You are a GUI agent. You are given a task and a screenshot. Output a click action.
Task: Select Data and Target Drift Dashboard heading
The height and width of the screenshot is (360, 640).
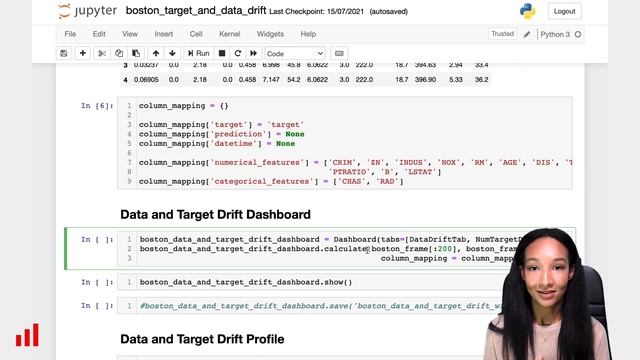[x=216, y=214]
